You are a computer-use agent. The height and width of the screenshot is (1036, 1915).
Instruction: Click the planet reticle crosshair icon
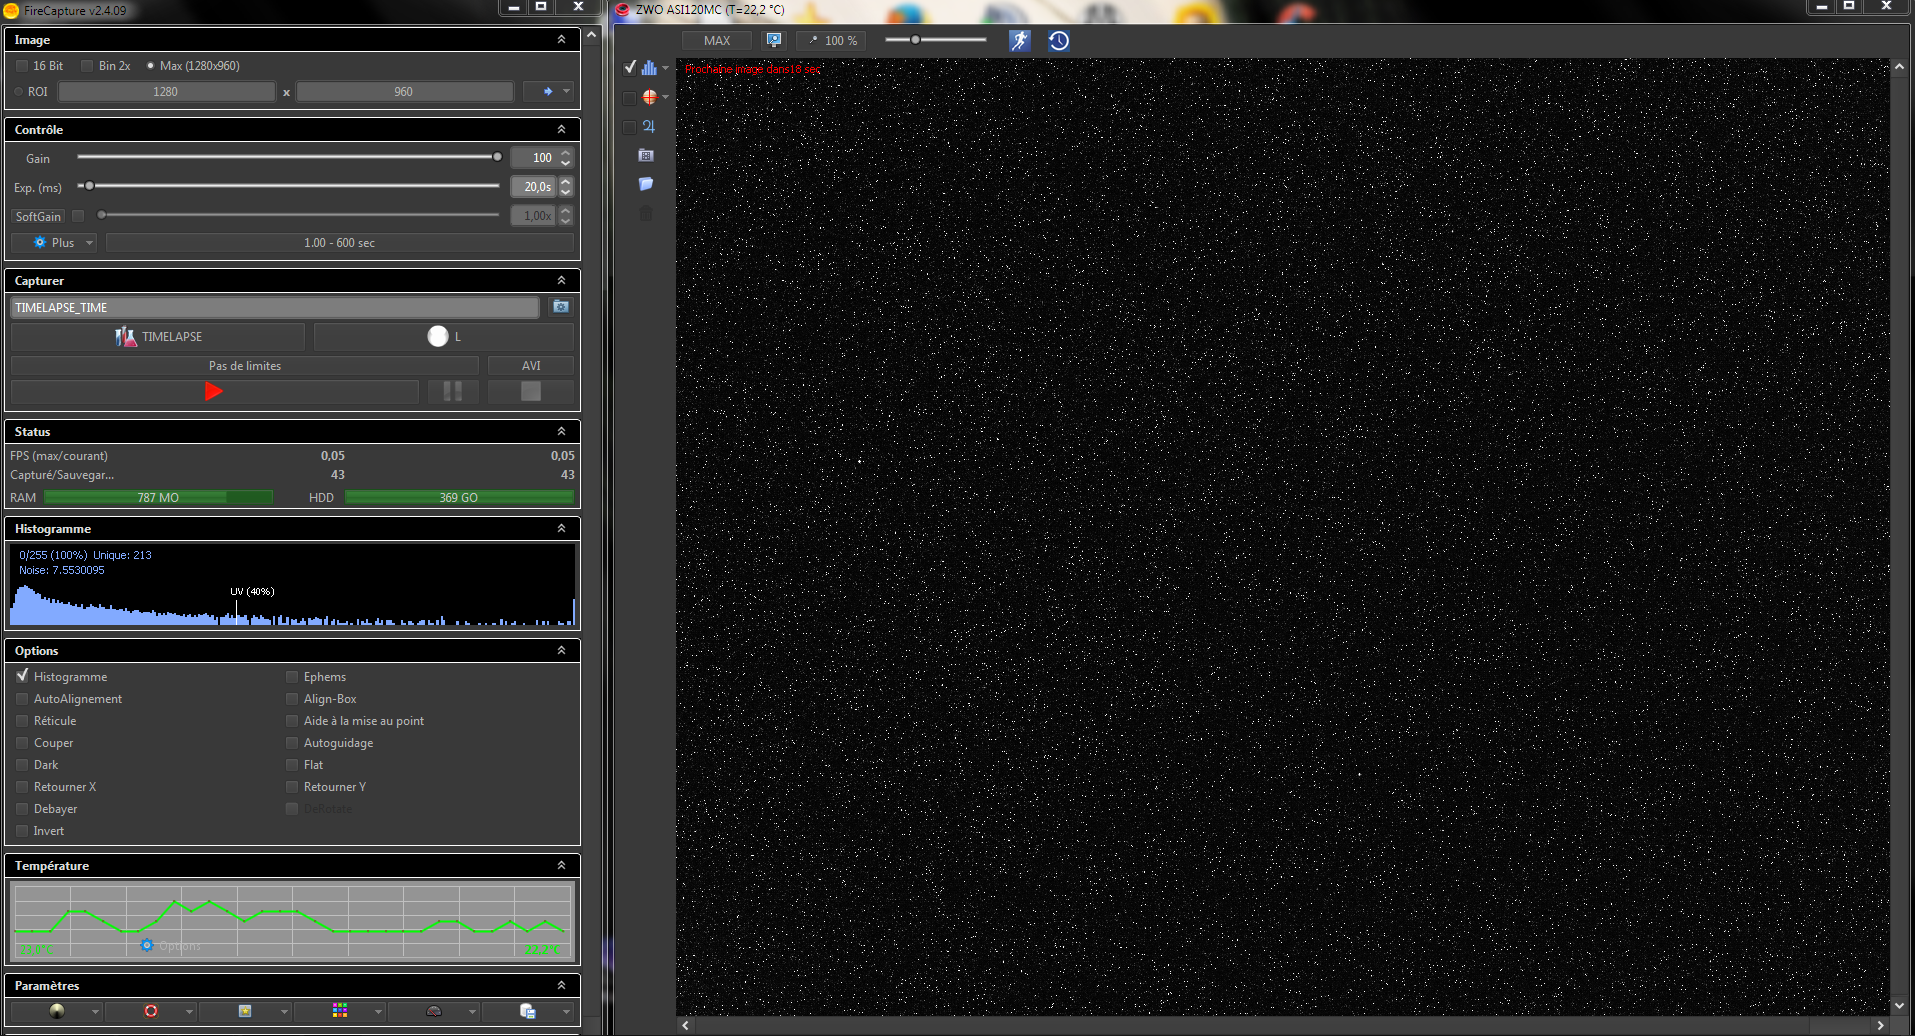tap(649, 97)
